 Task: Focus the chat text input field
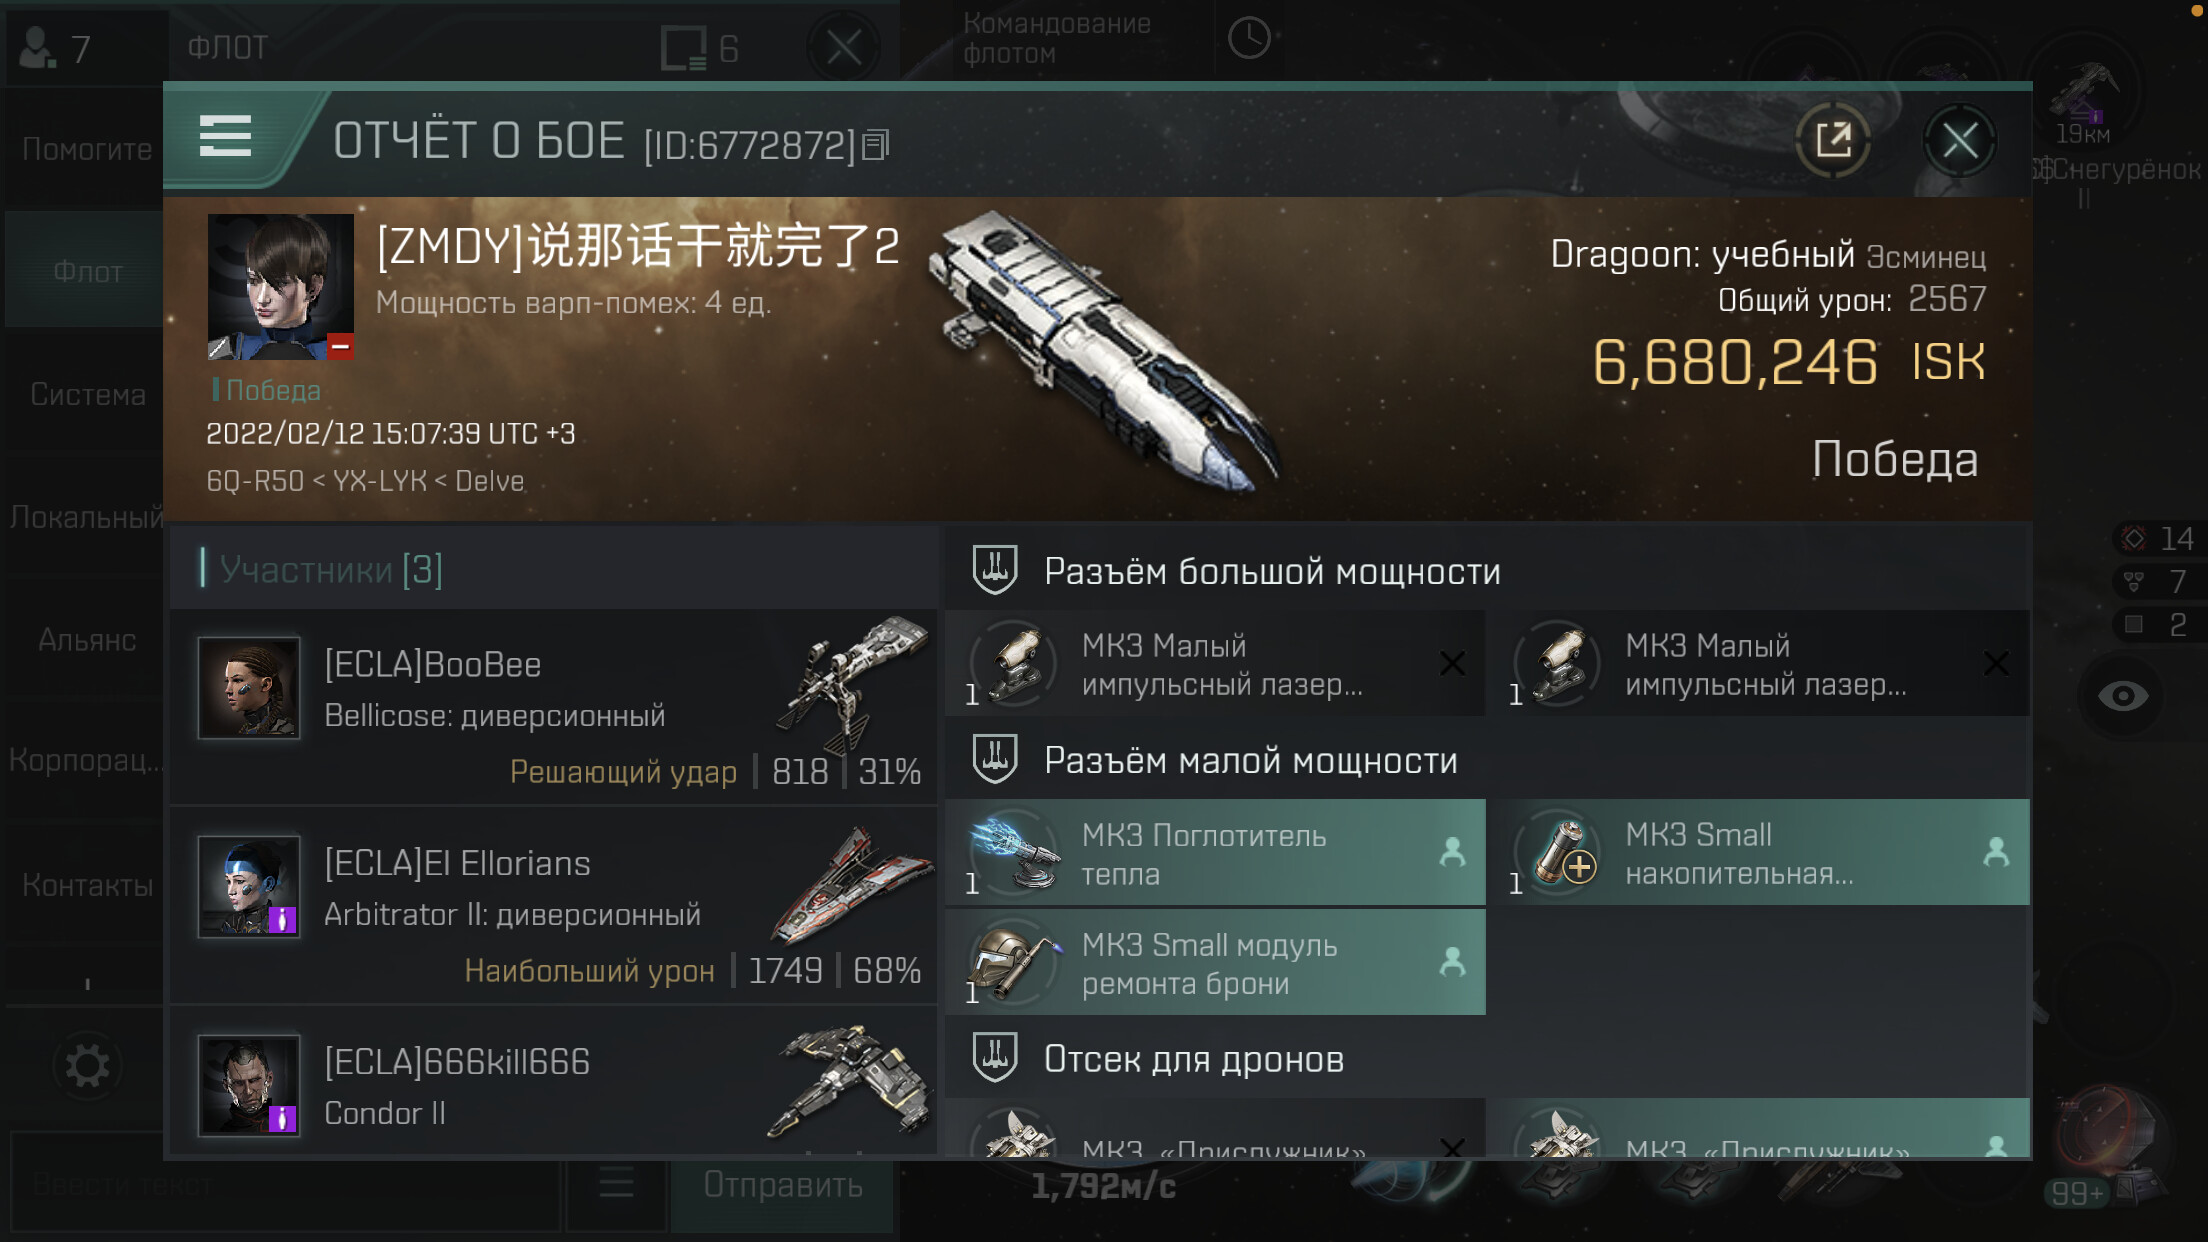coord(285,1186)
